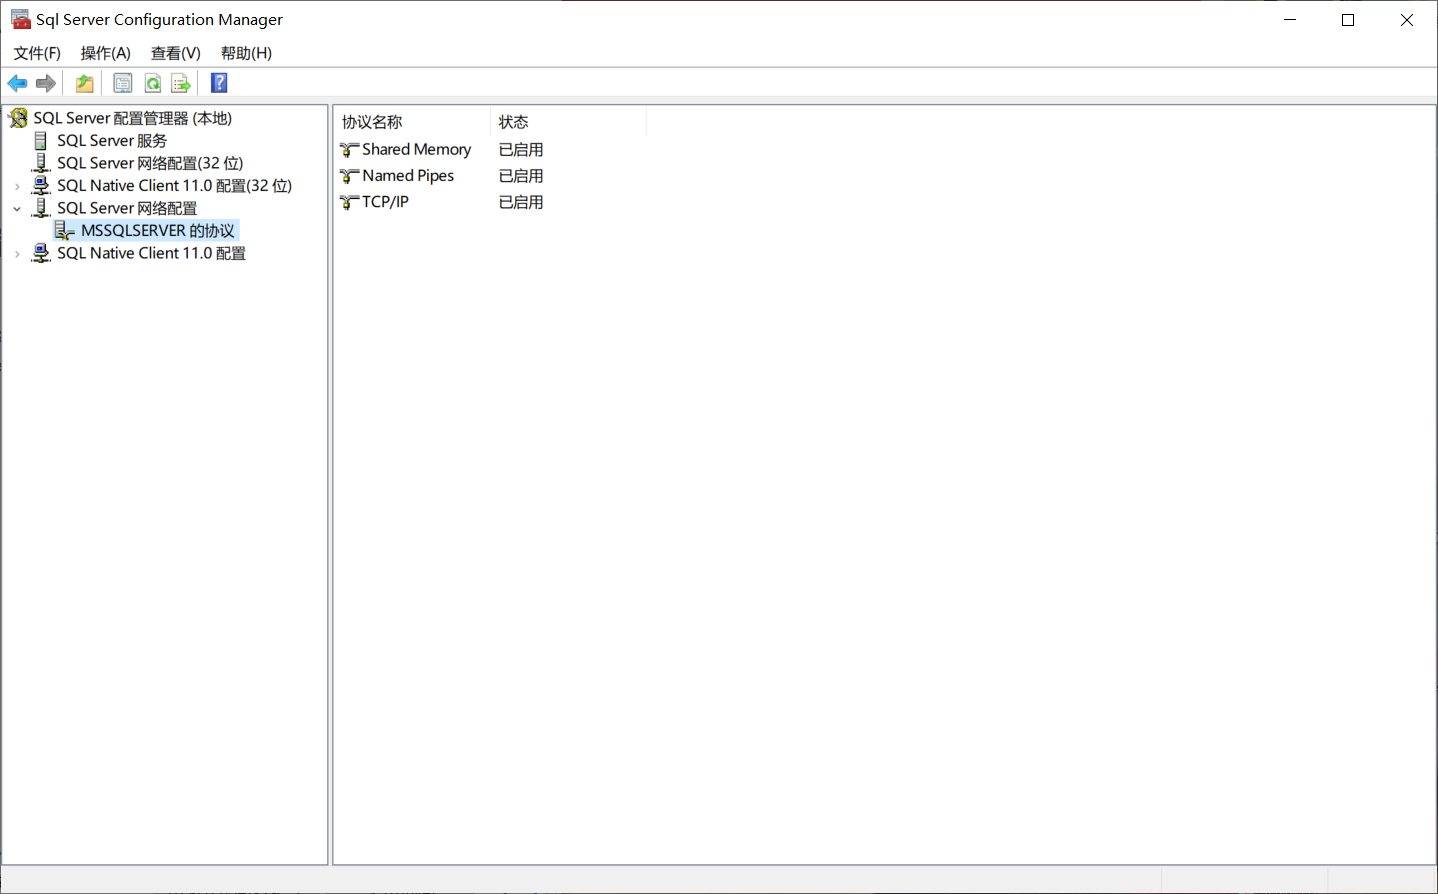This screenshot has height=894, width=1438.
Task: Click 已启用 status in the Shared Memory row
Action: (521, 150)
